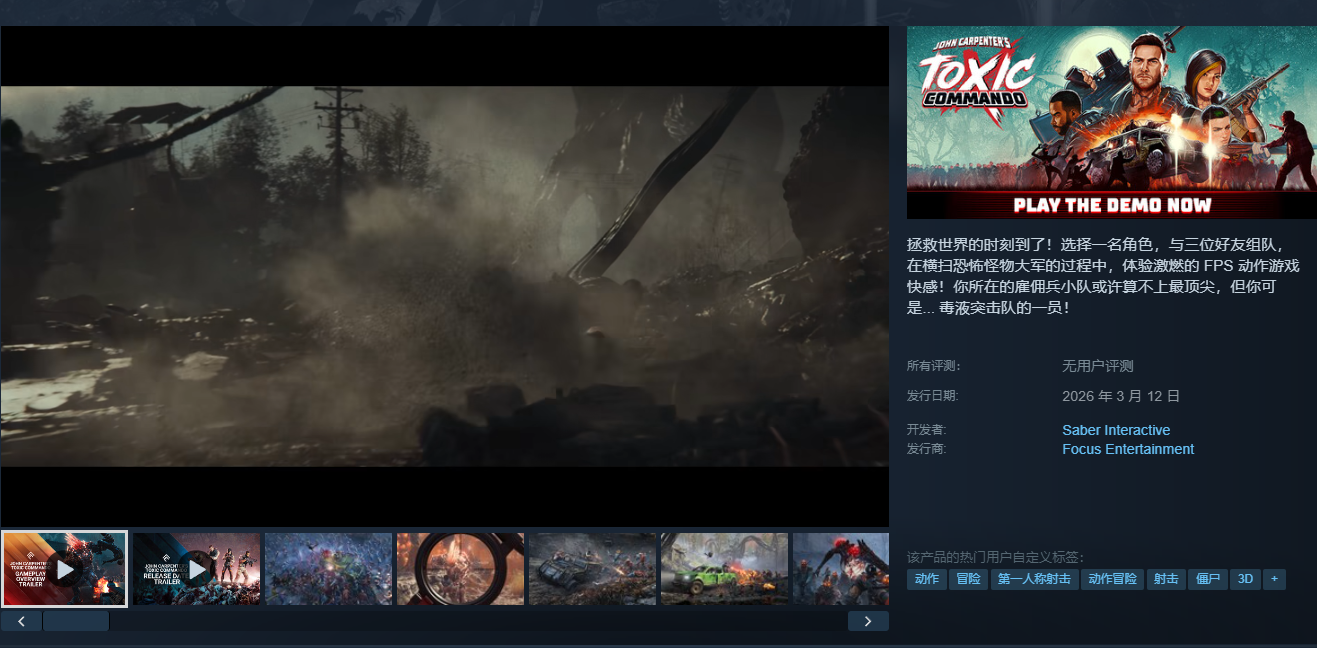Open the red-headed monster screenshot thumbnail

tap(840, 569)
